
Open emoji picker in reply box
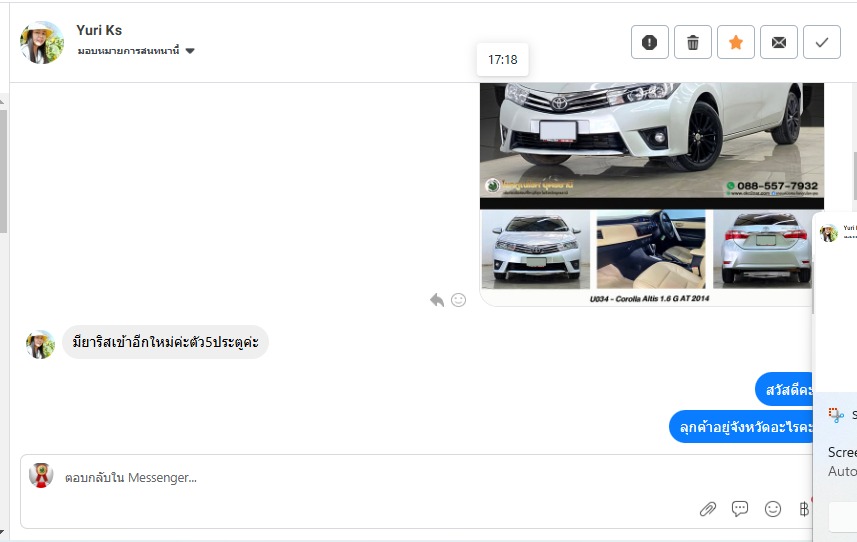[x=772, y=509]
